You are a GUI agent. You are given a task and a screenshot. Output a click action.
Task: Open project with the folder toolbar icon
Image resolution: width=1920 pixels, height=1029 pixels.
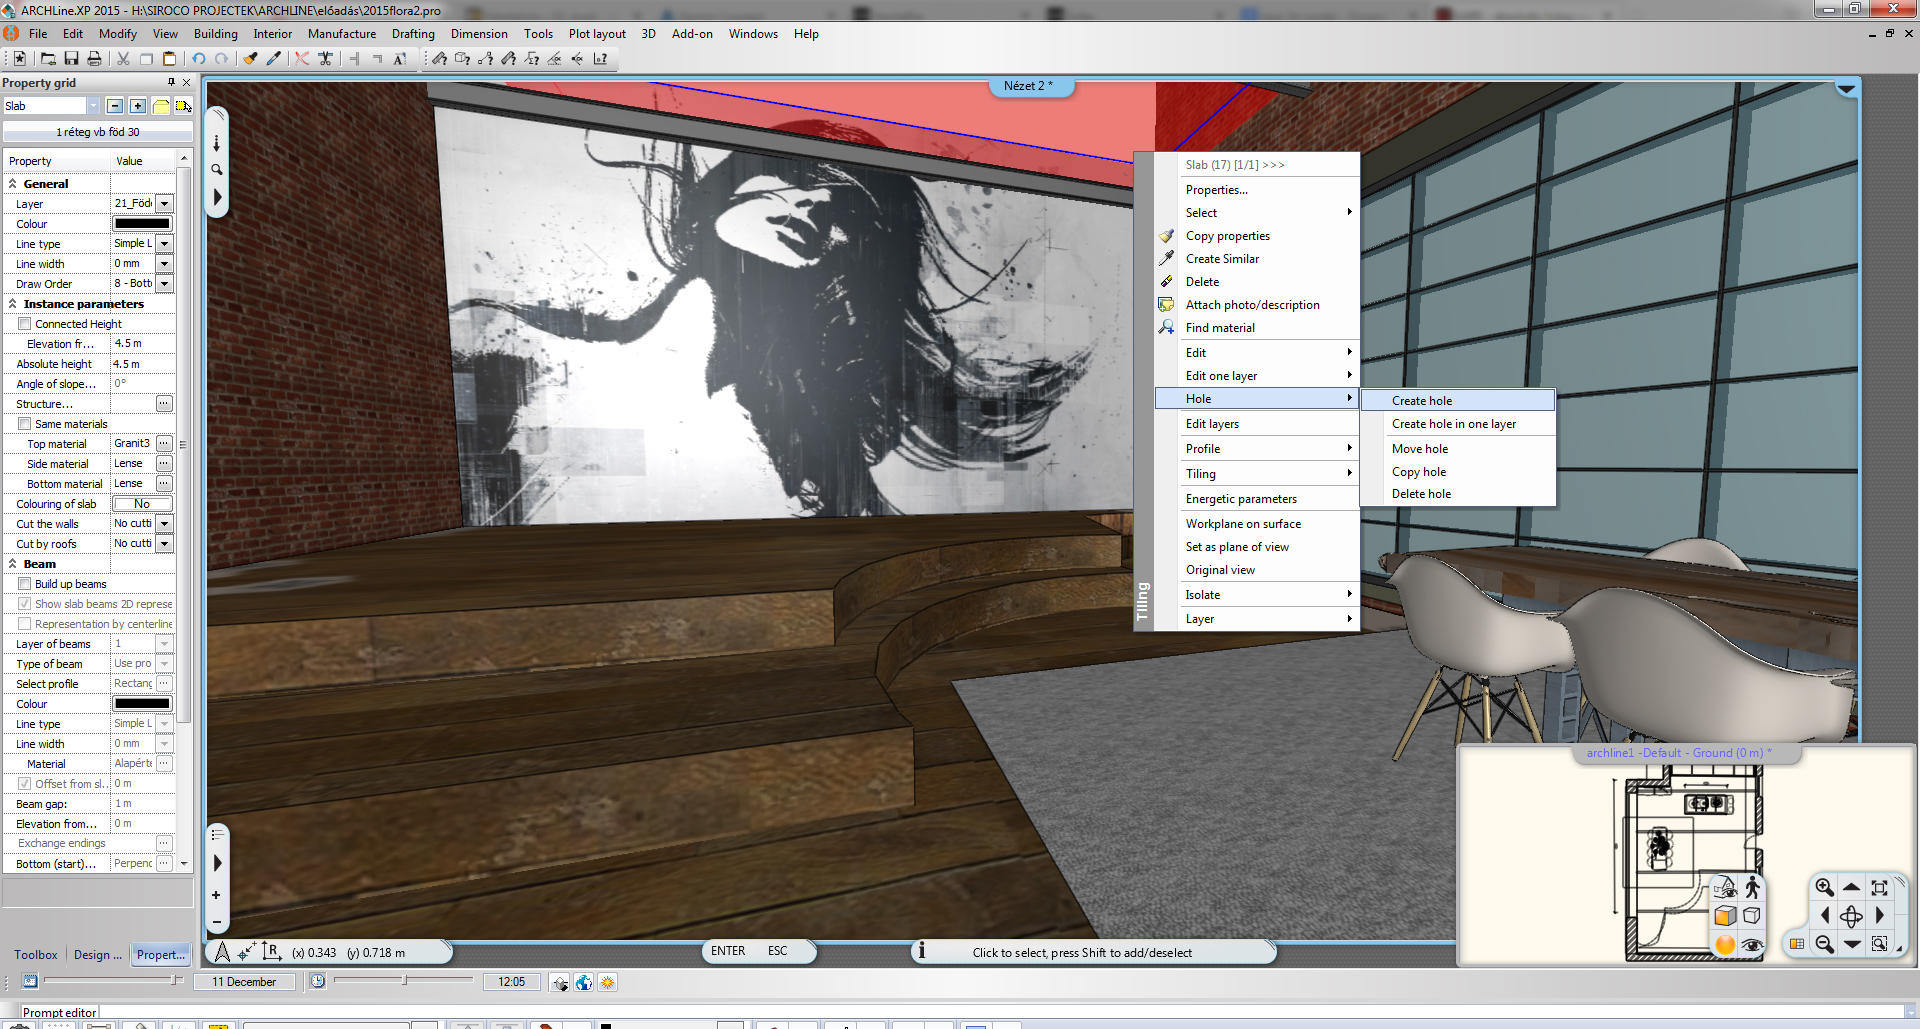48,59
